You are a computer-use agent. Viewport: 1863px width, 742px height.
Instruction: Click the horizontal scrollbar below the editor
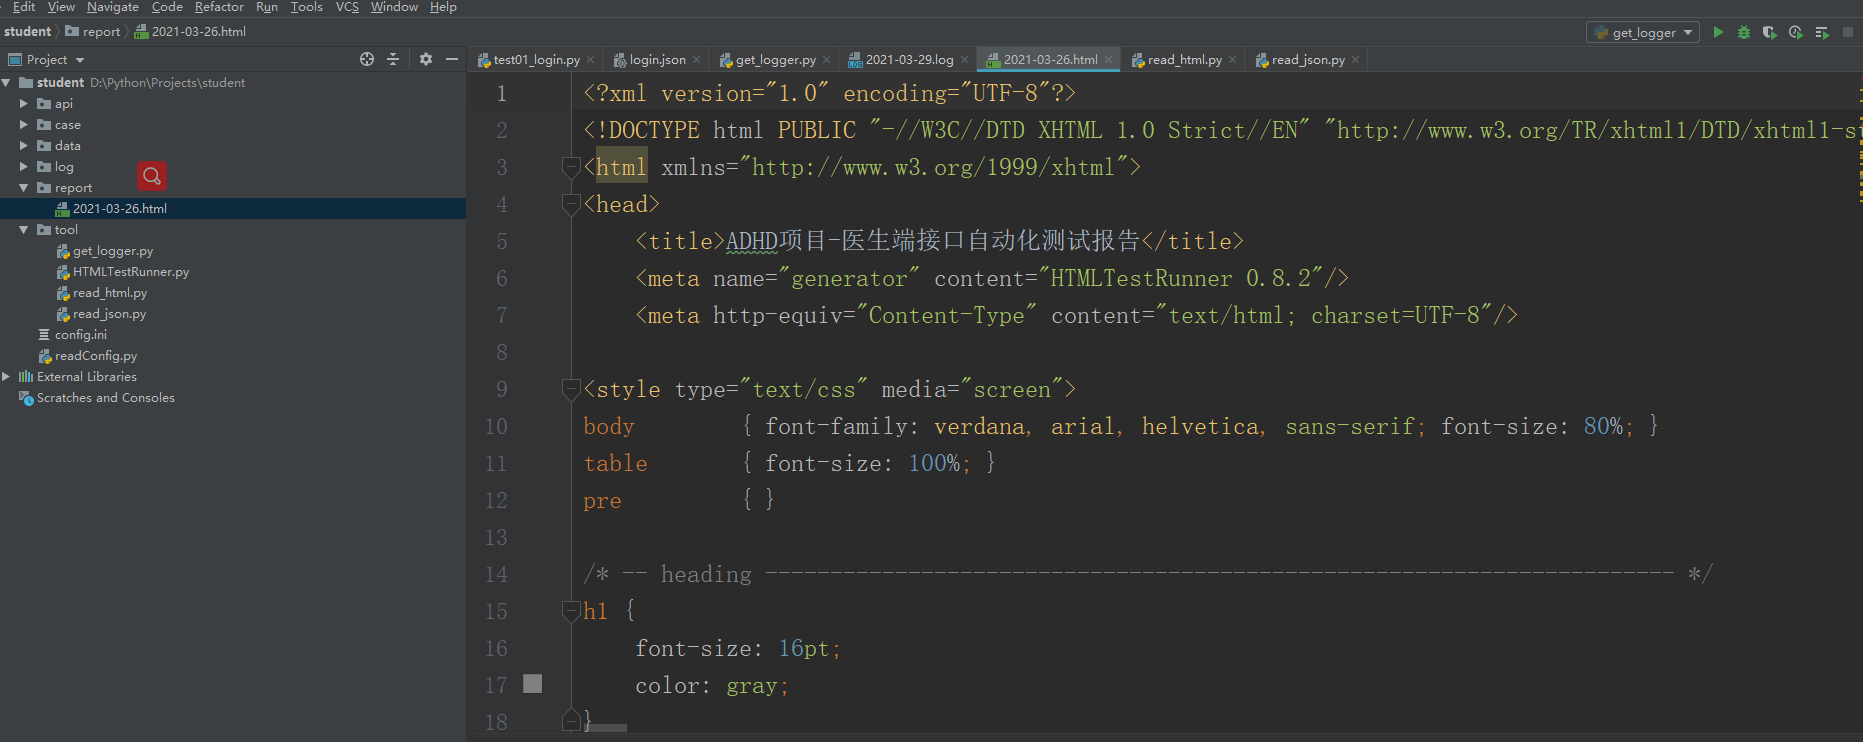coord(606,727)
